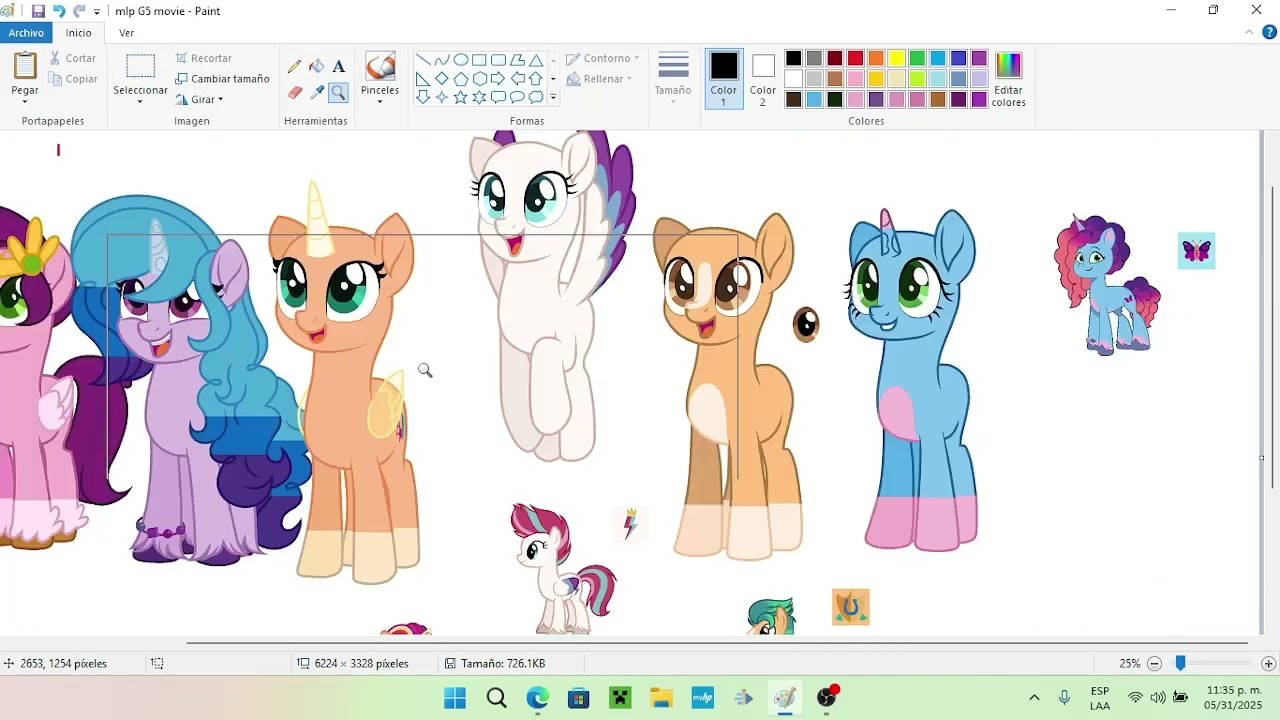Choose the rounded rectangle shape
The height and width of the screenshot is (720, 1280).
498,60
